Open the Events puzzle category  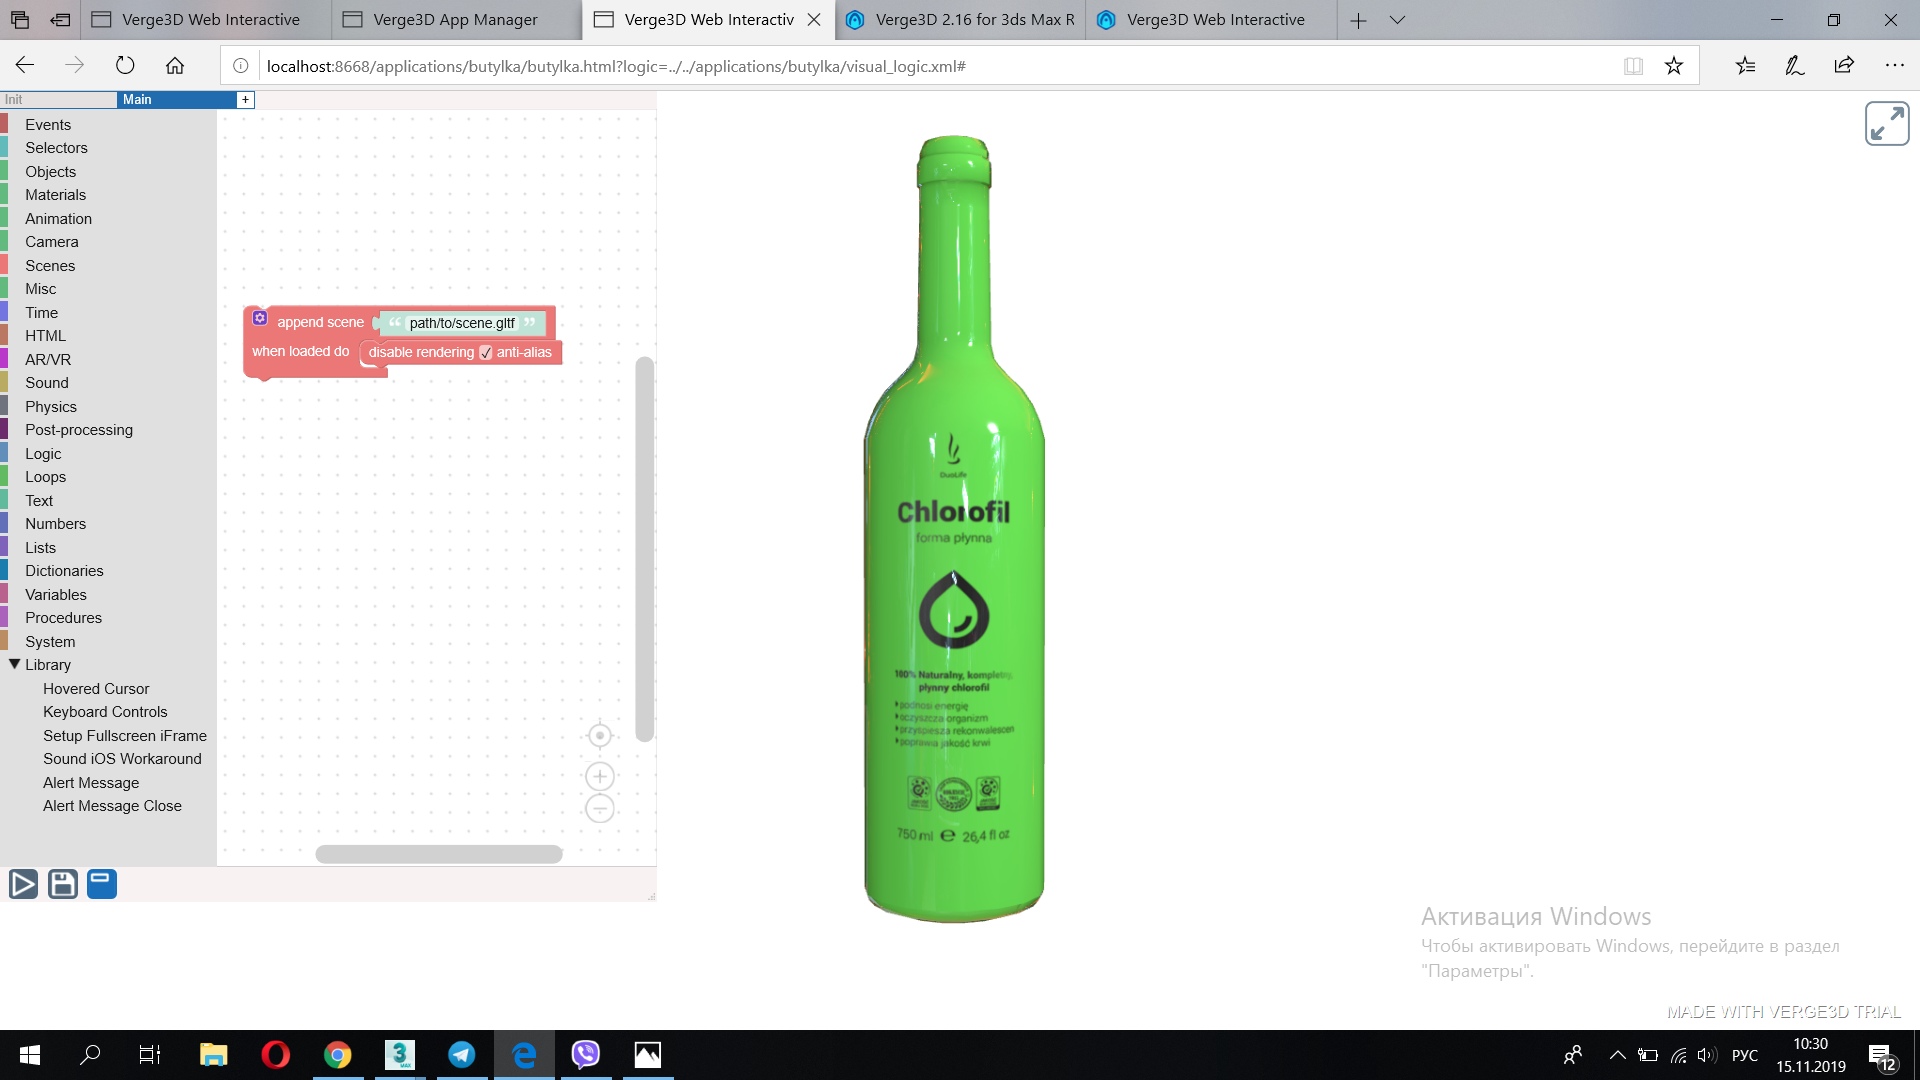click(48, 124)
